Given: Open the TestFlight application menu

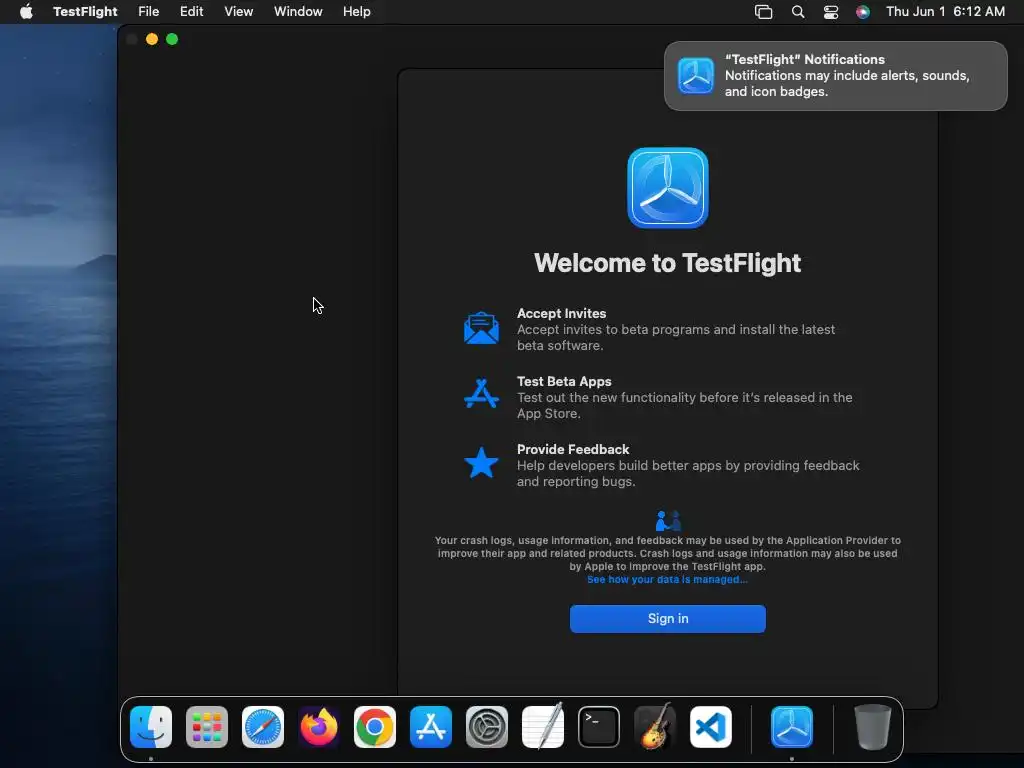Looking at the screenshot, I should (x=85, y=11).
